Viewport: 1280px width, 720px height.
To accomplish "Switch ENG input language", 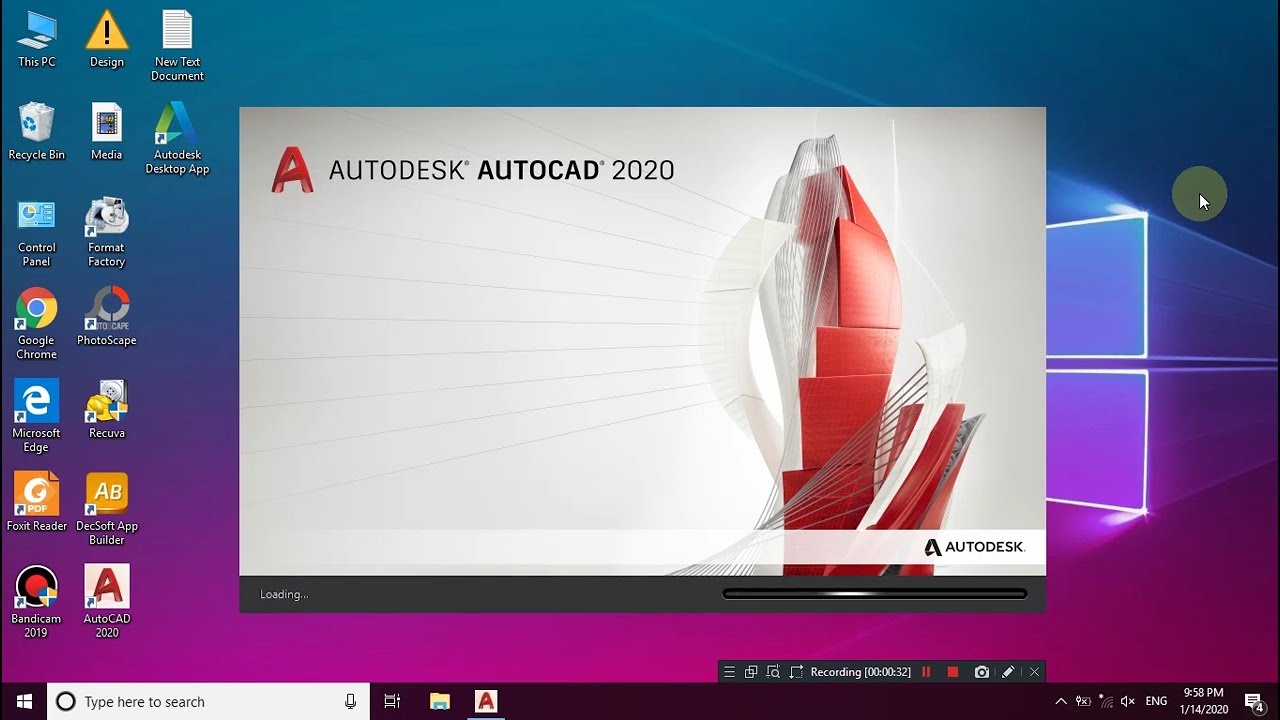I will (x=1157, y=701).
